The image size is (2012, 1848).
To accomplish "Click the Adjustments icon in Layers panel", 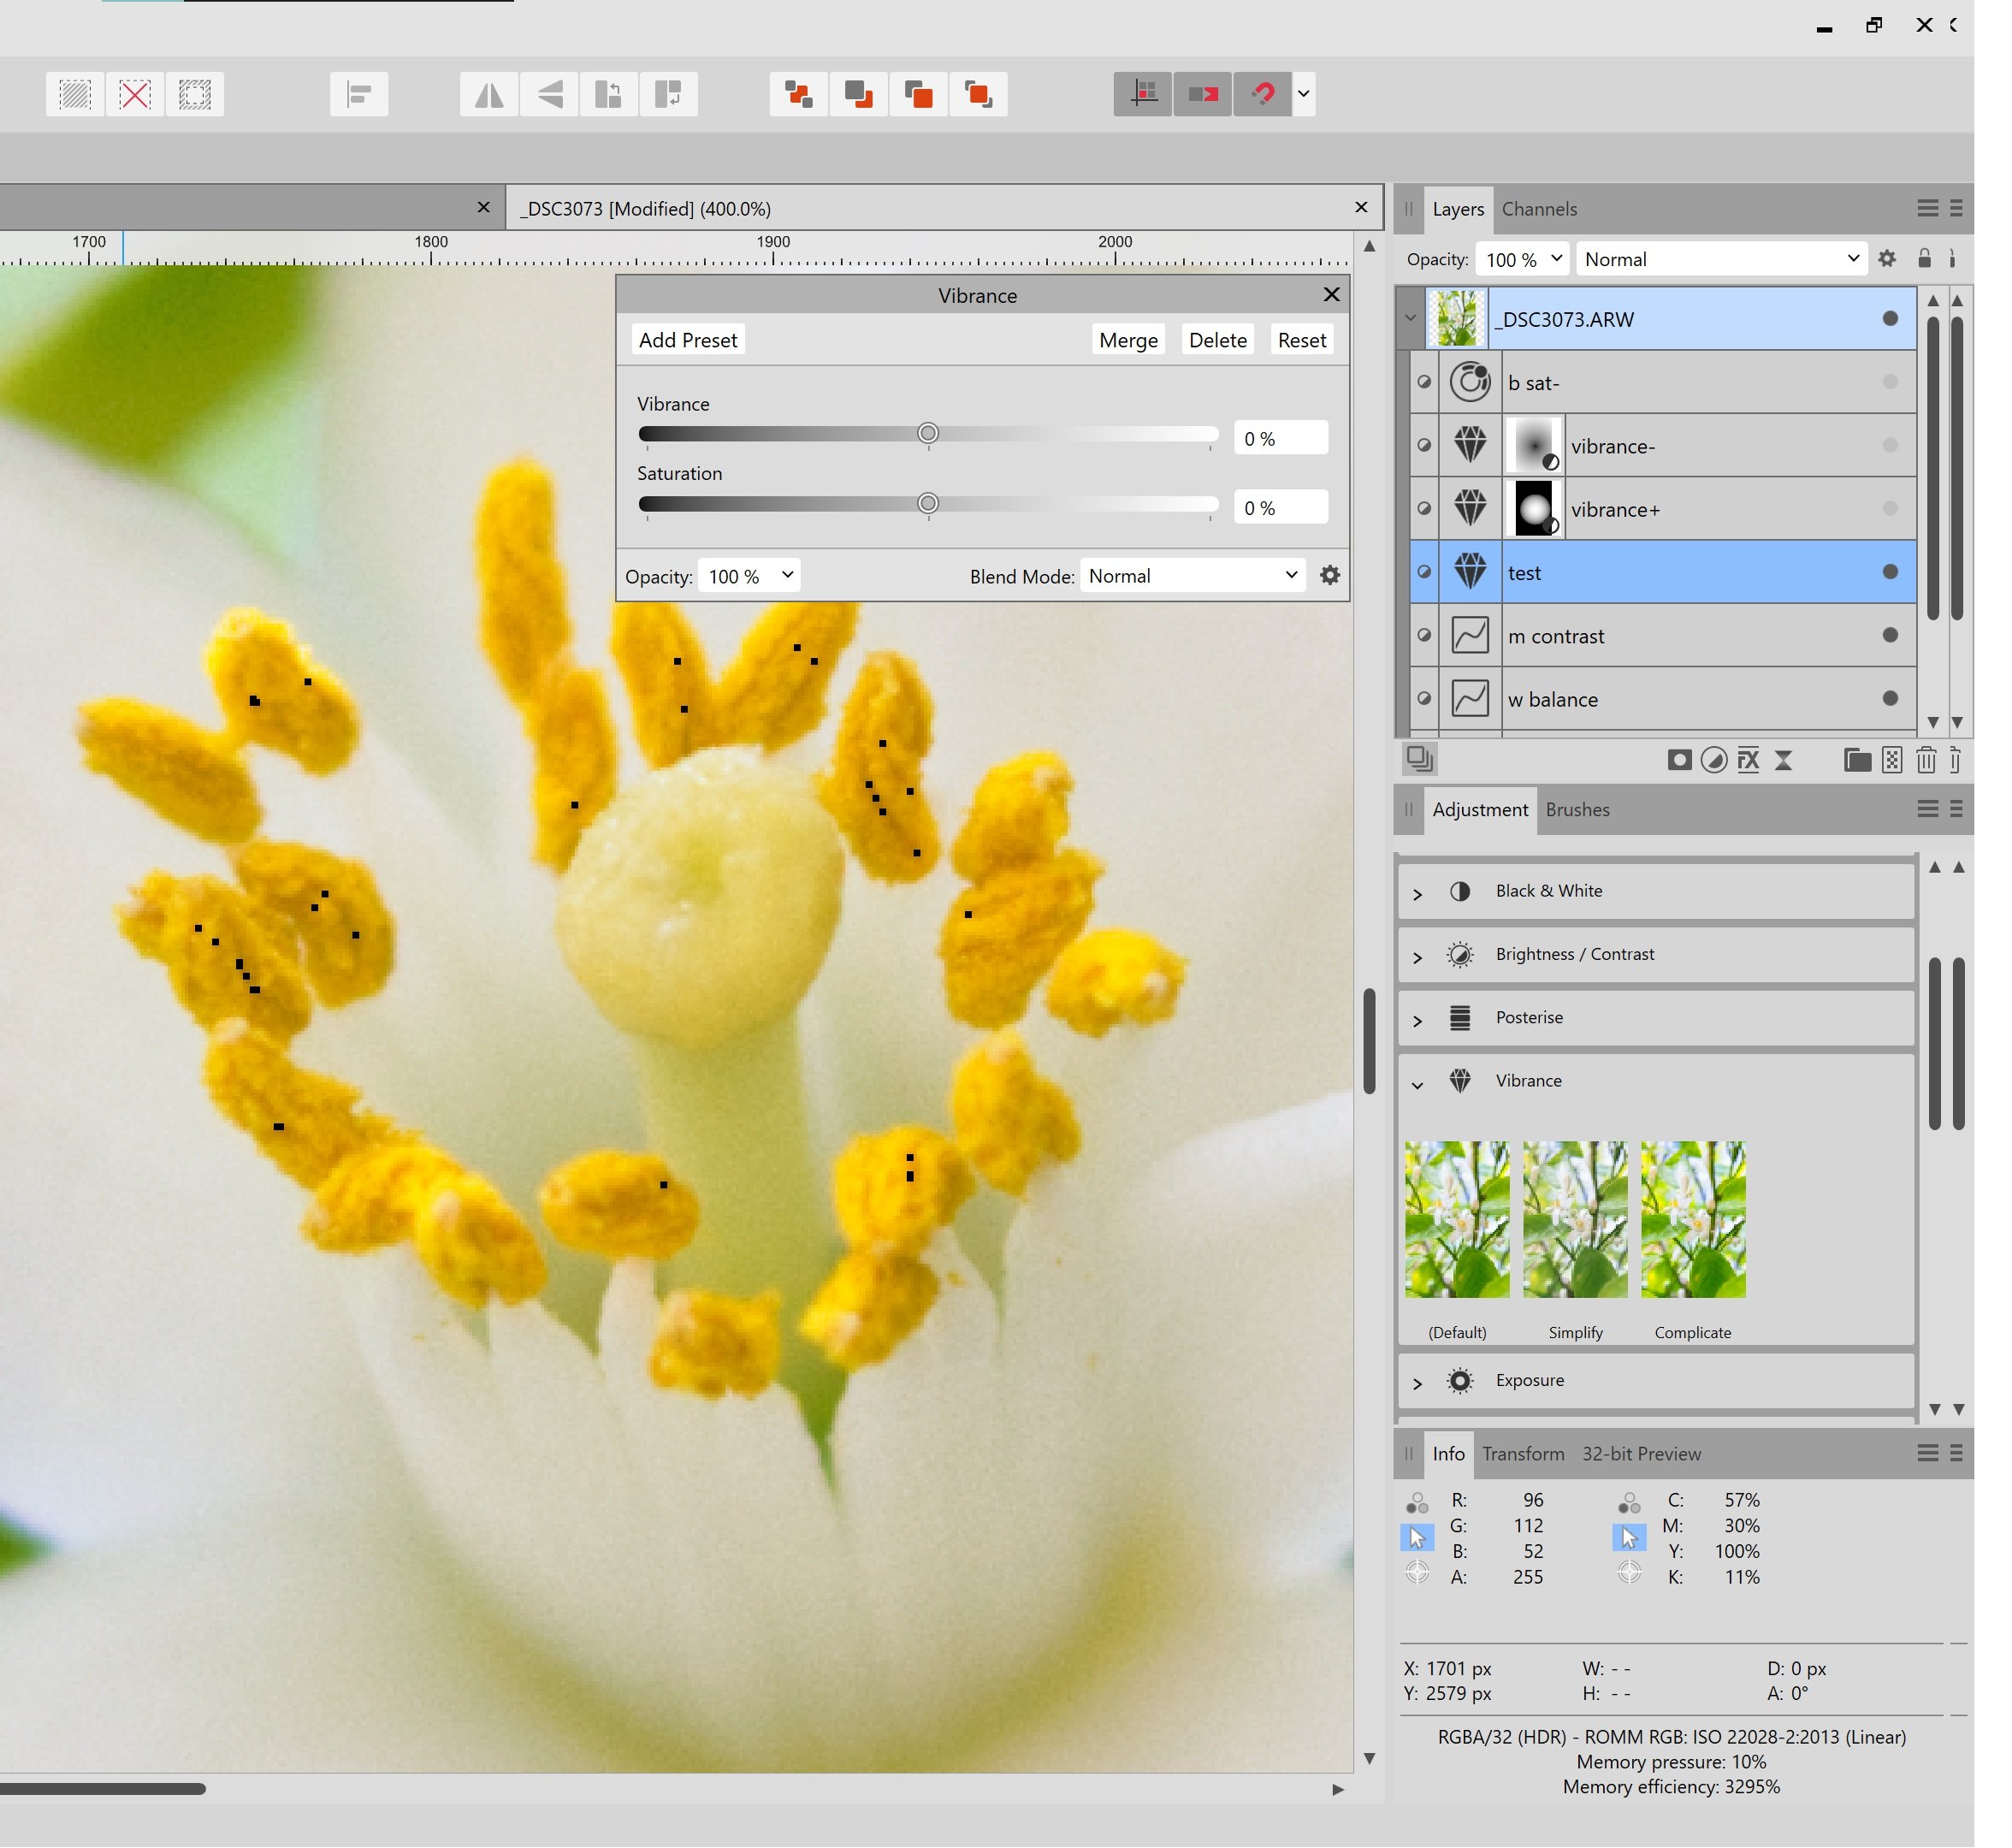I will [x=1714, y=761].
